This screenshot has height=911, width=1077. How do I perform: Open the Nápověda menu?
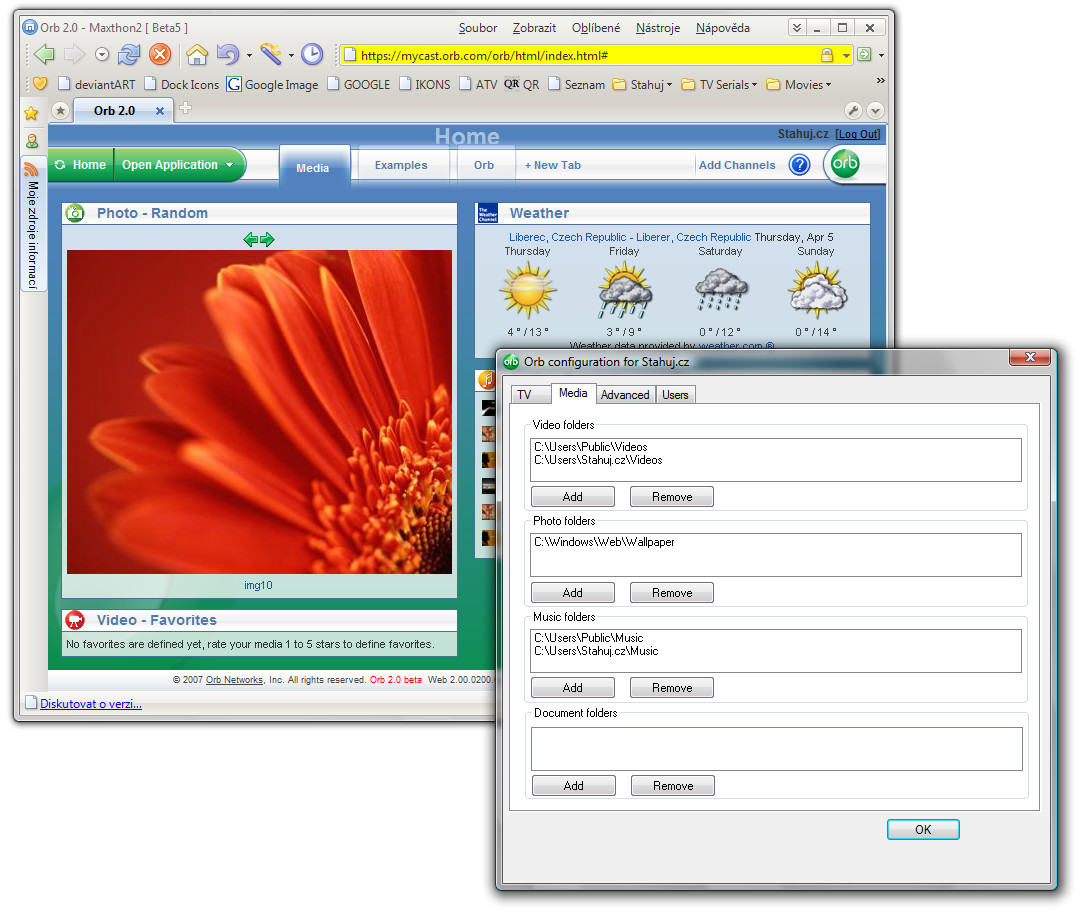723,28
